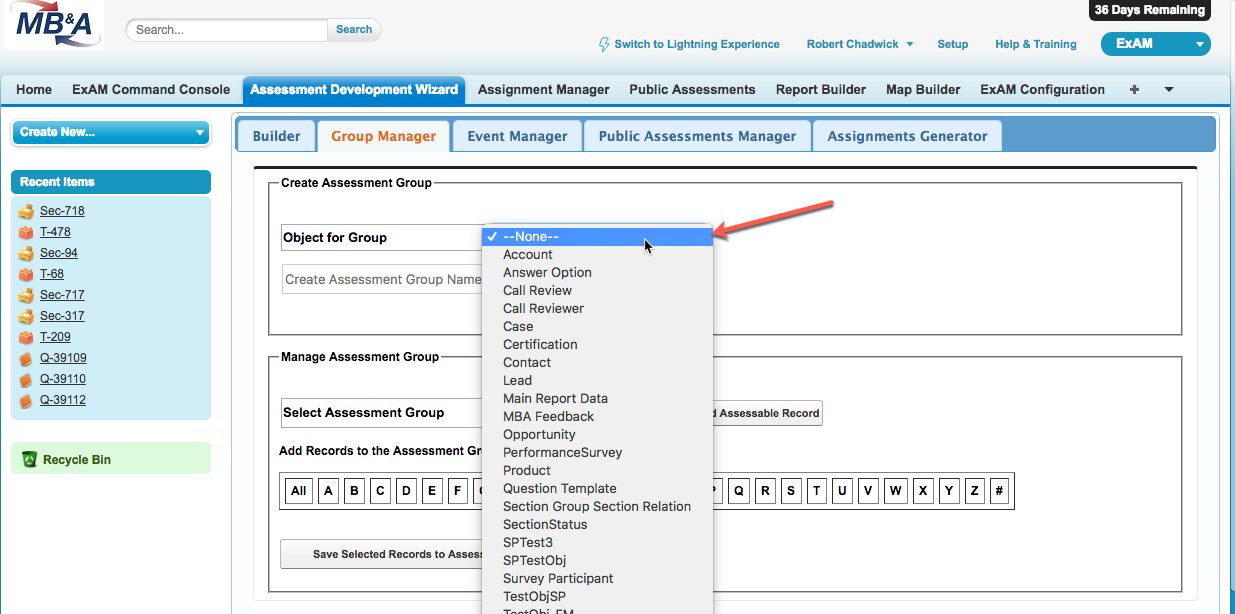This screenshot has height=614, width=1235.
Task: Click the T-68 record icon
Action: pyautogui.click(x=26, y=274)
